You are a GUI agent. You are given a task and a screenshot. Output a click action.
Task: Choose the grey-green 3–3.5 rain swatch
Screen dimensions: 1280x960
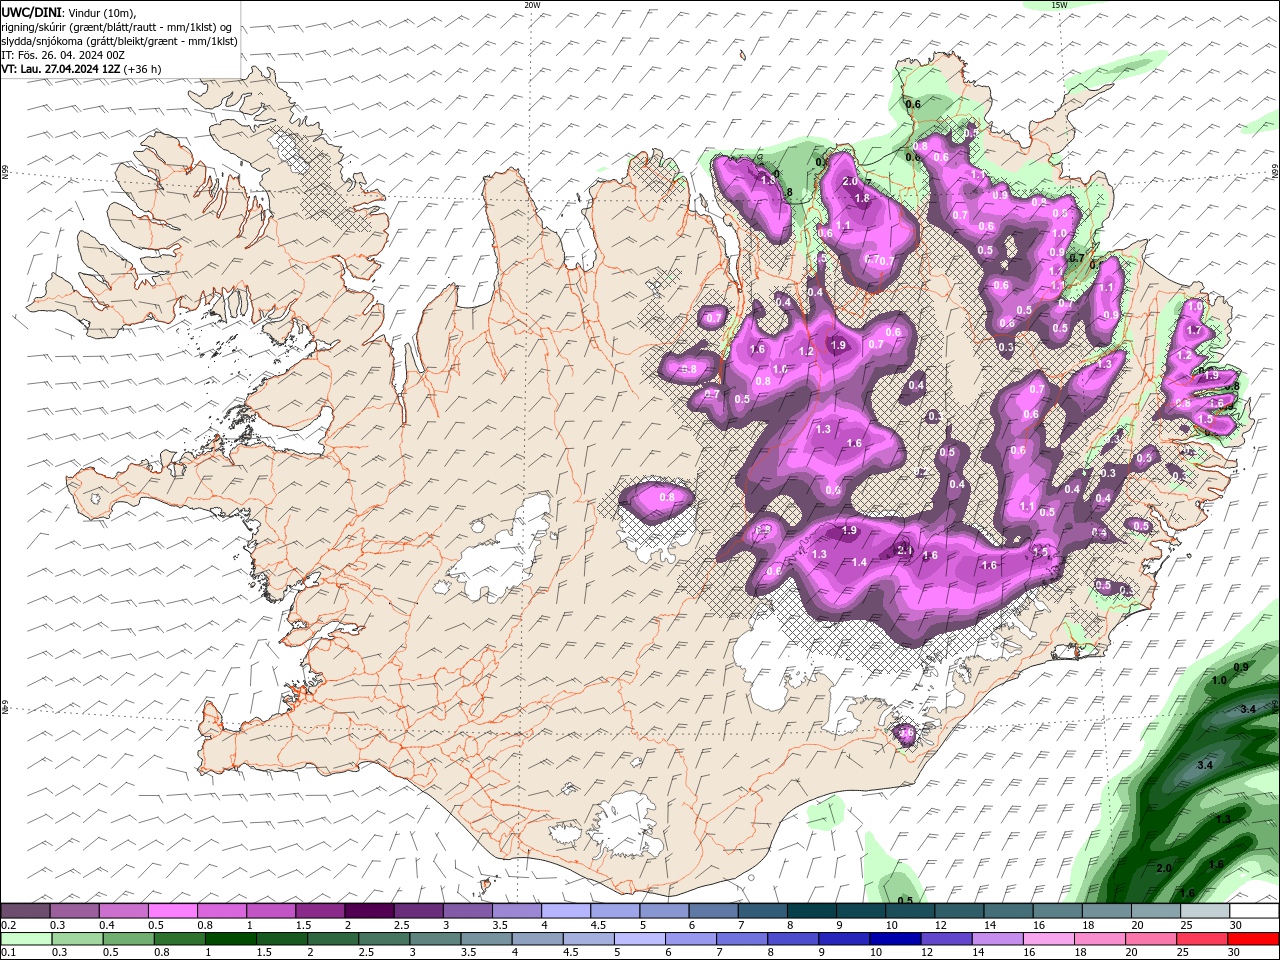click(x=435, y=939)
